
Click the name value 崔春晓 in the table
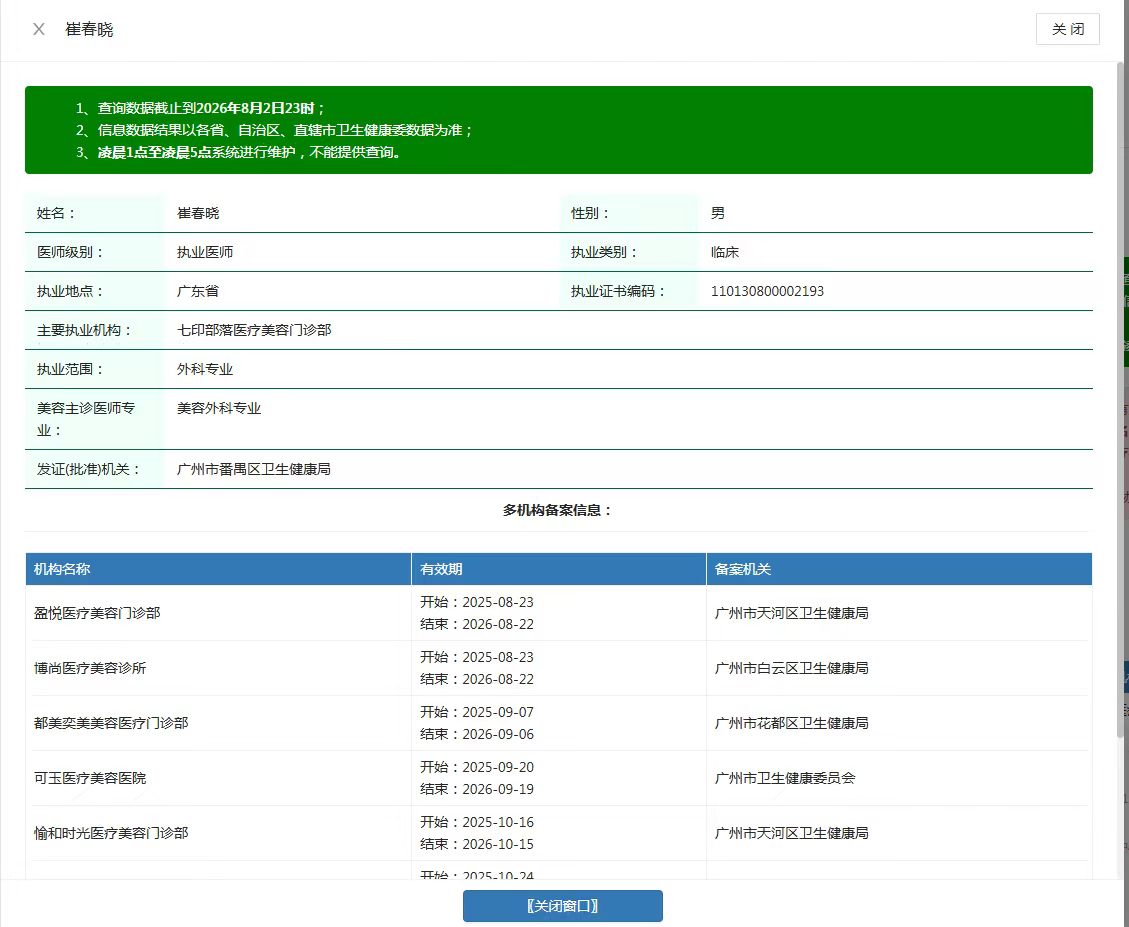click(x=198, y=213)
